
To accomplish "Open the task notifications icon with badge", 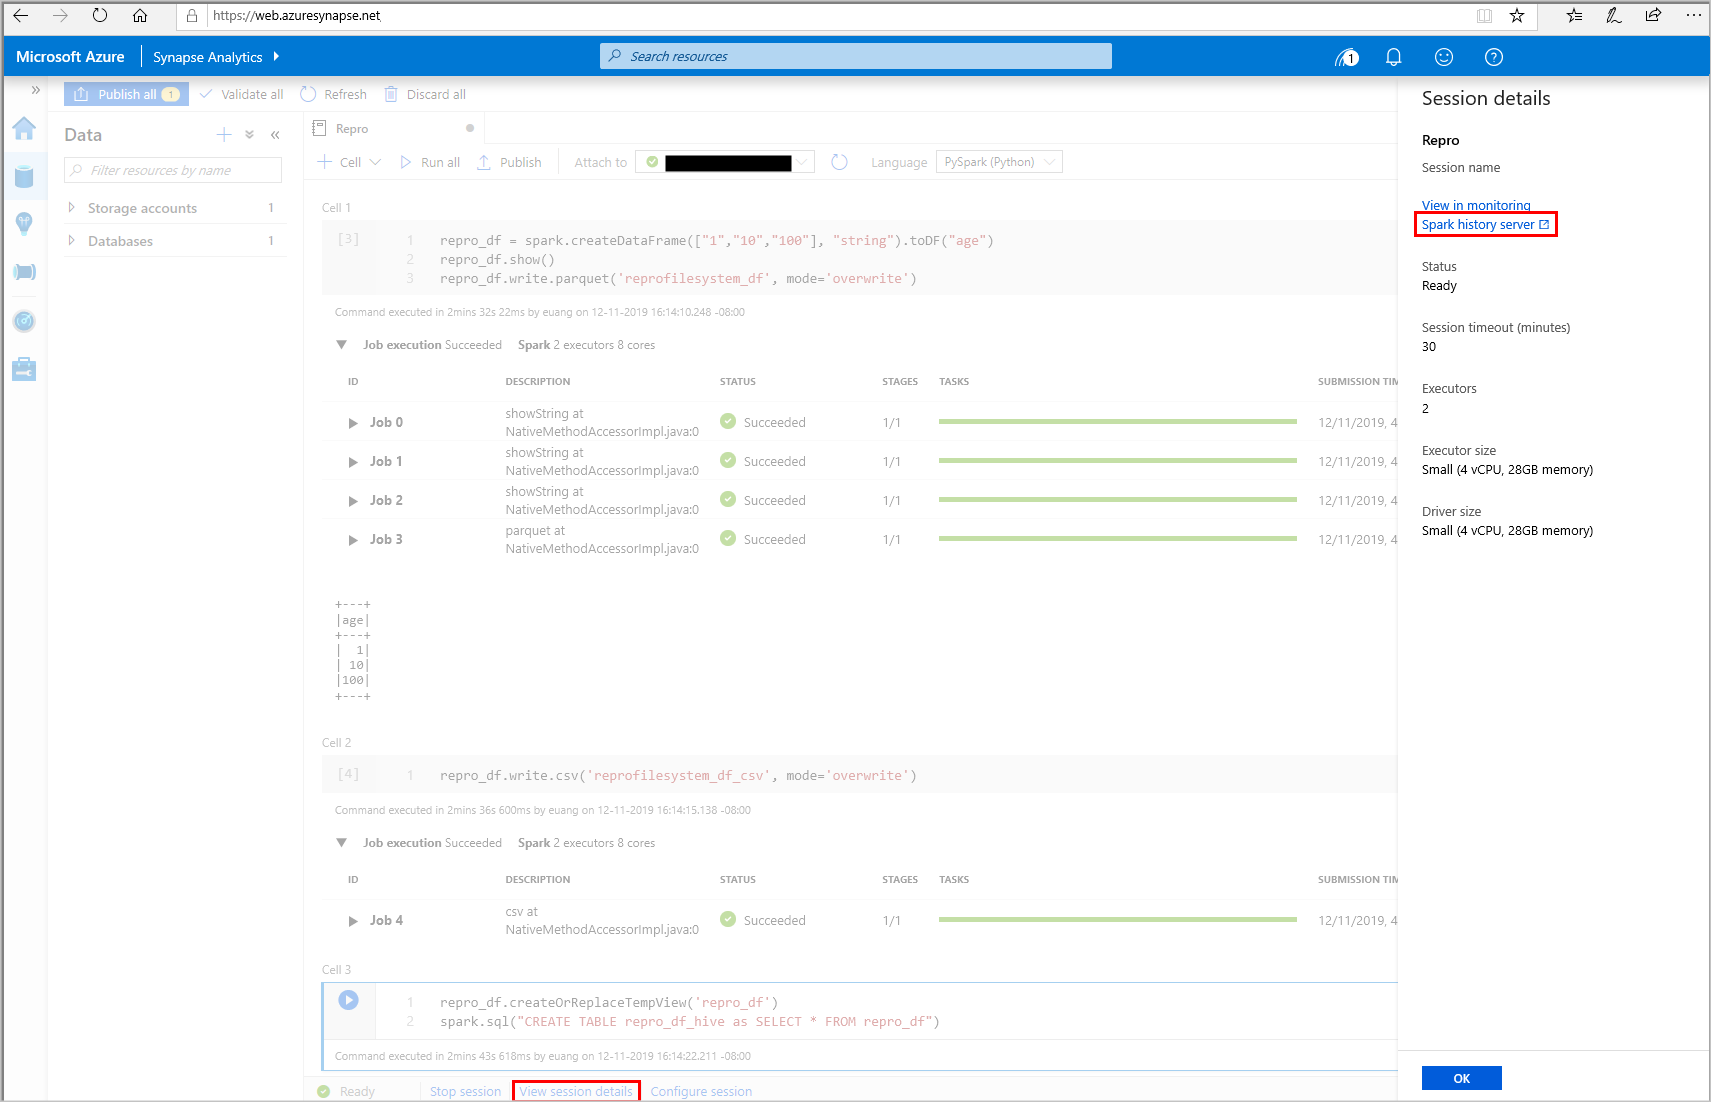I will point(1347,57).
